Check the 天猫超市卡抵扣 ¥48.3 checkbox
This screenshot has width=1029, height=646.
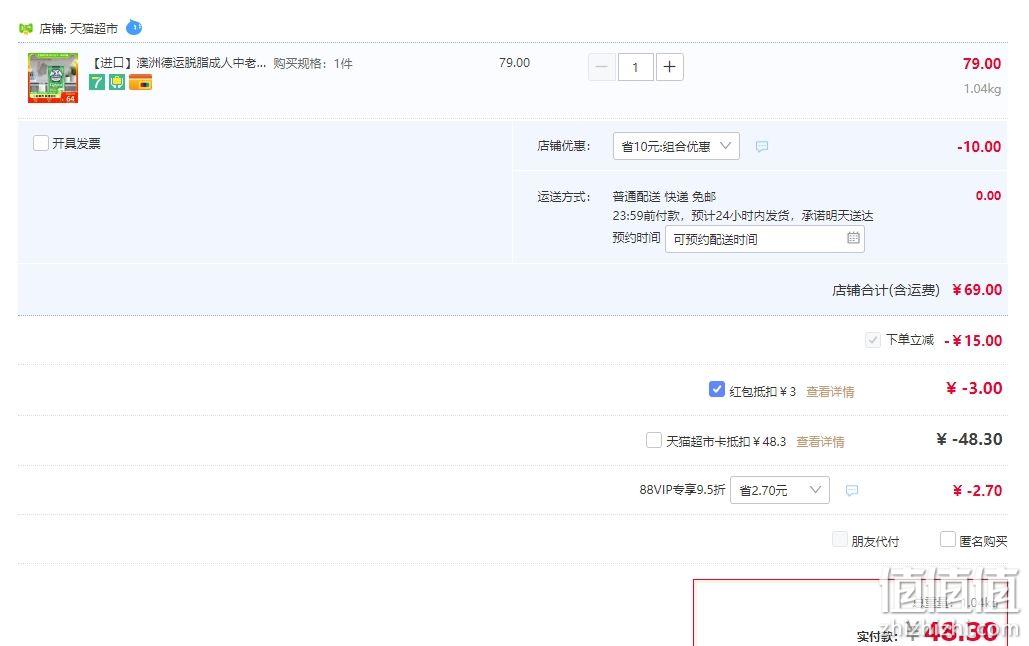coord(654,440)
